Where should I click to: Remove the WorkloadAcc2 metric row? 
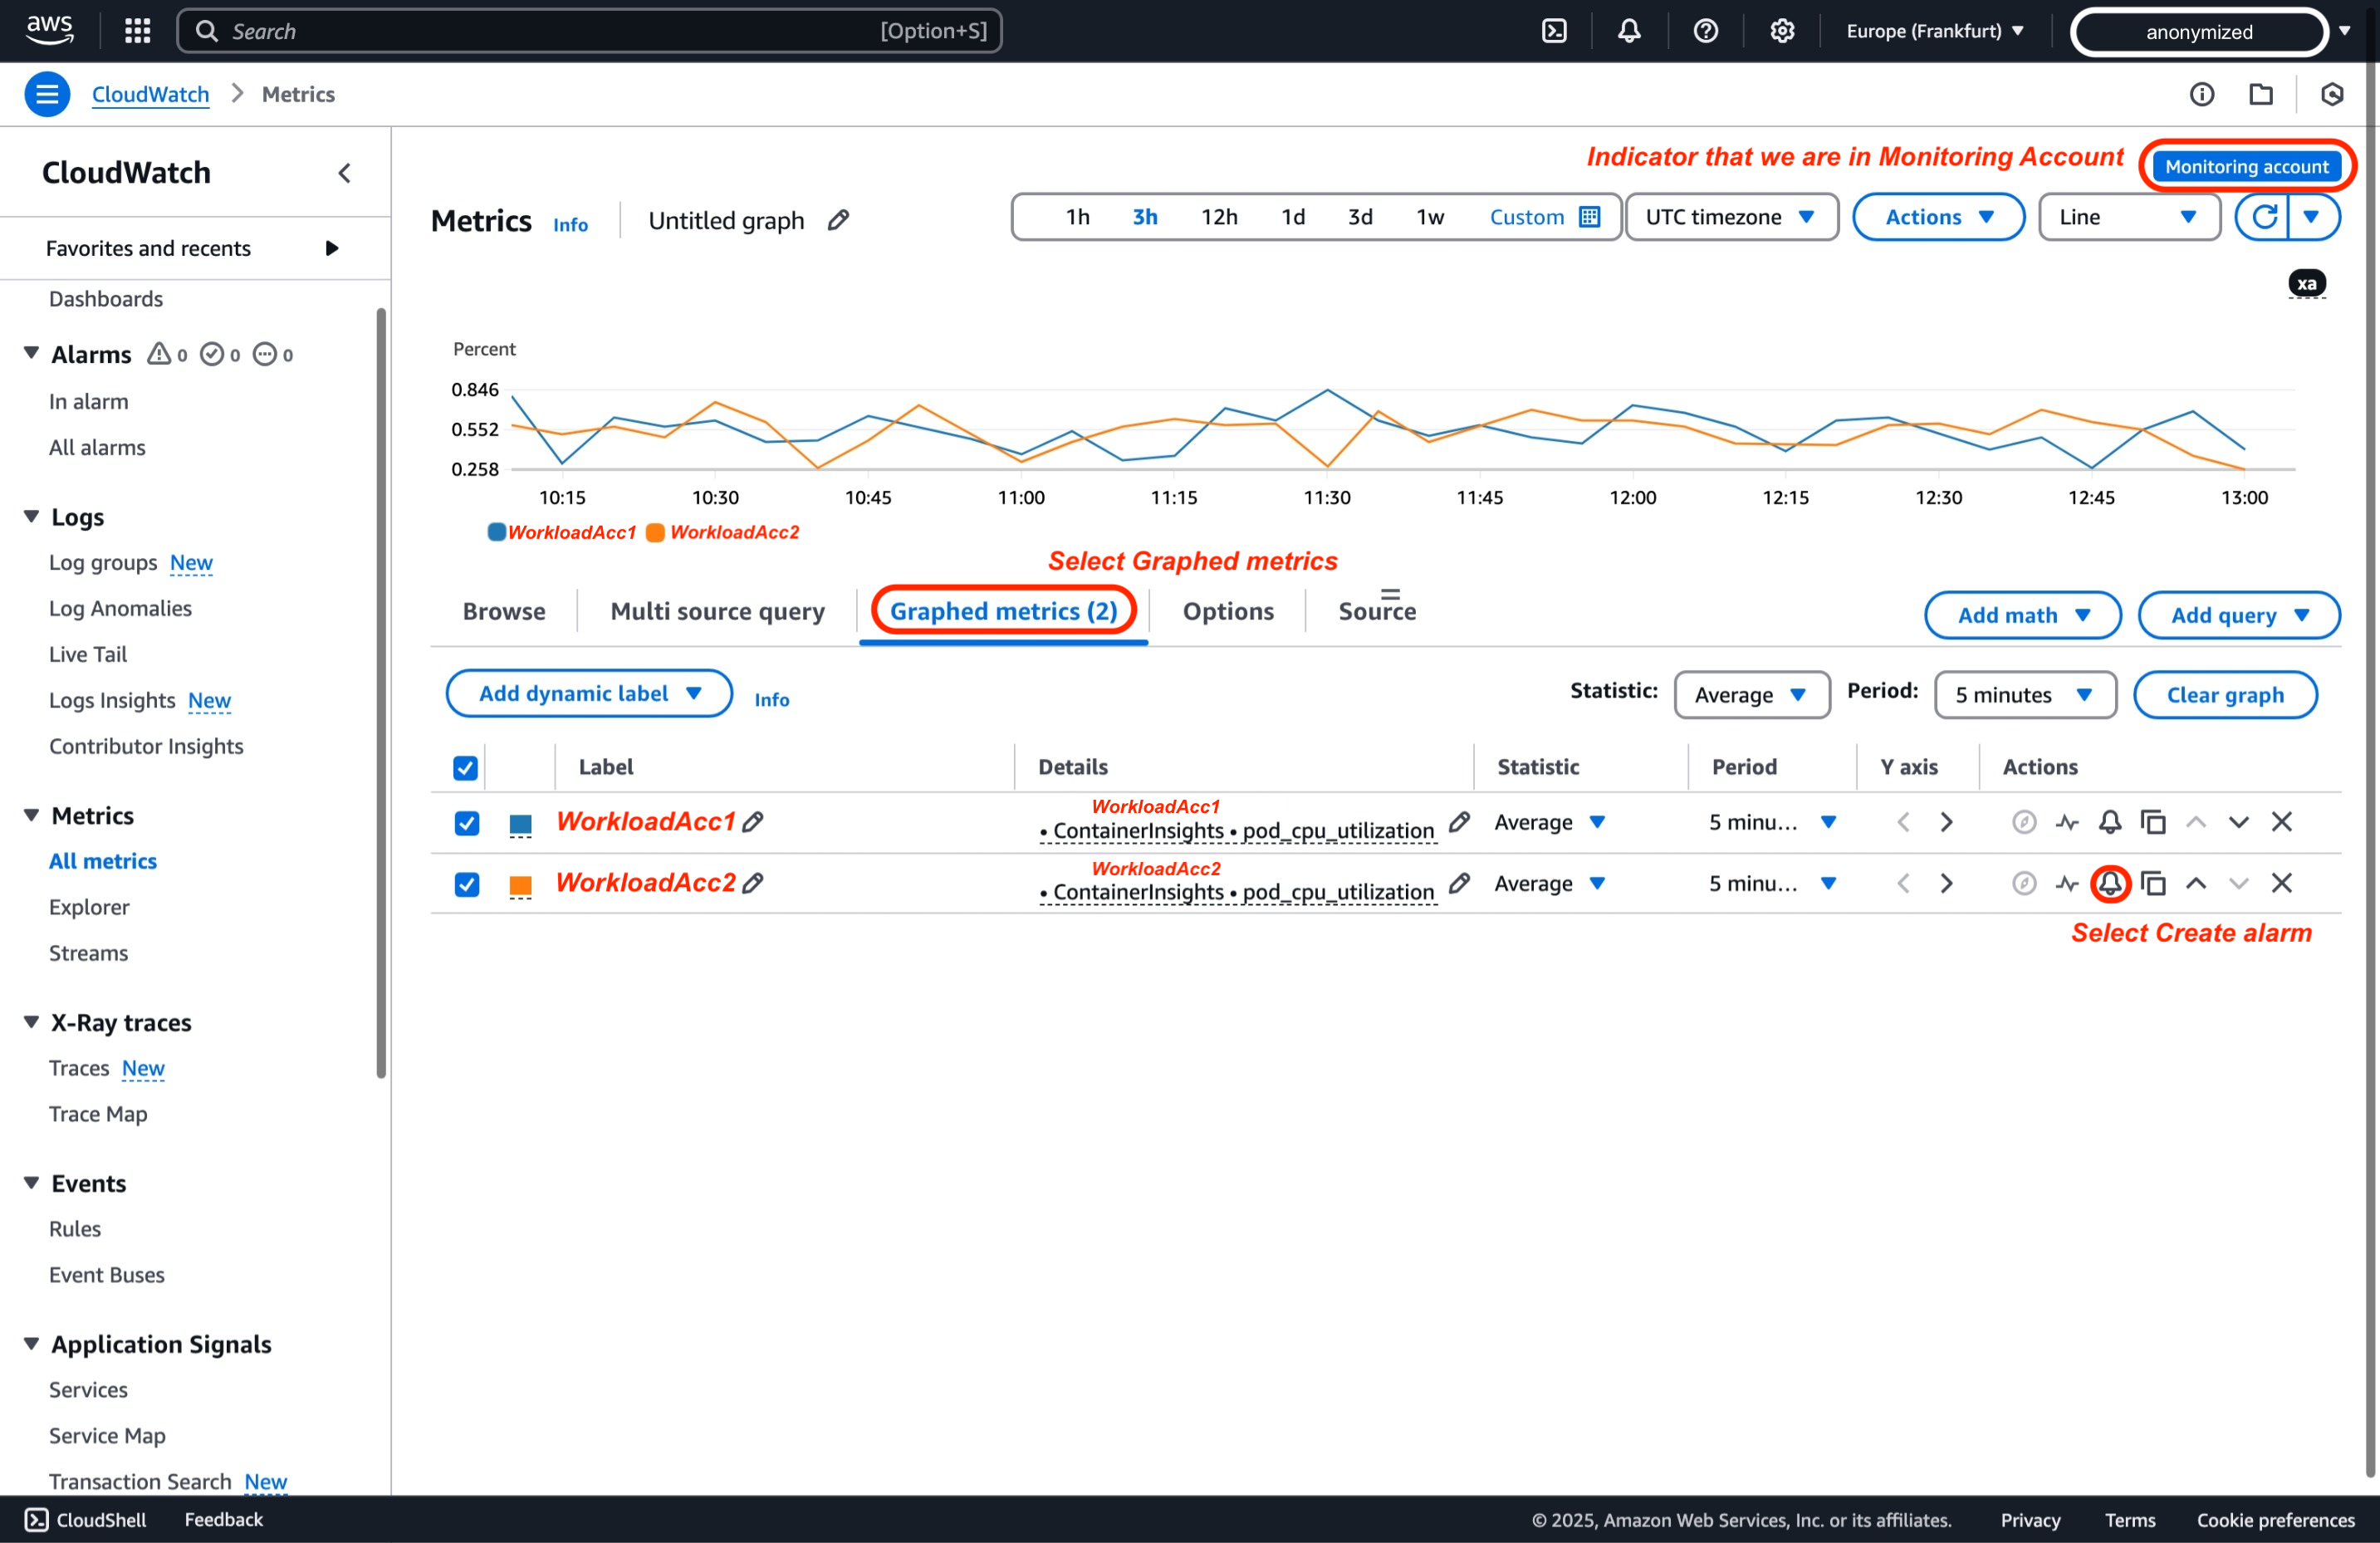[2281, 883]
